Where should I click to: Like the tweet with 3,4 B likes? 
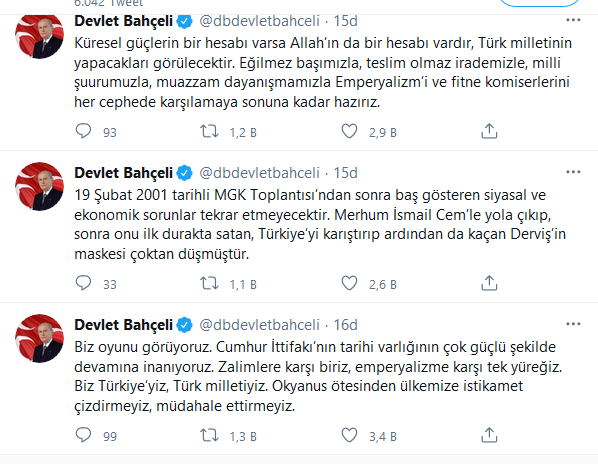[x=349, y=435]
